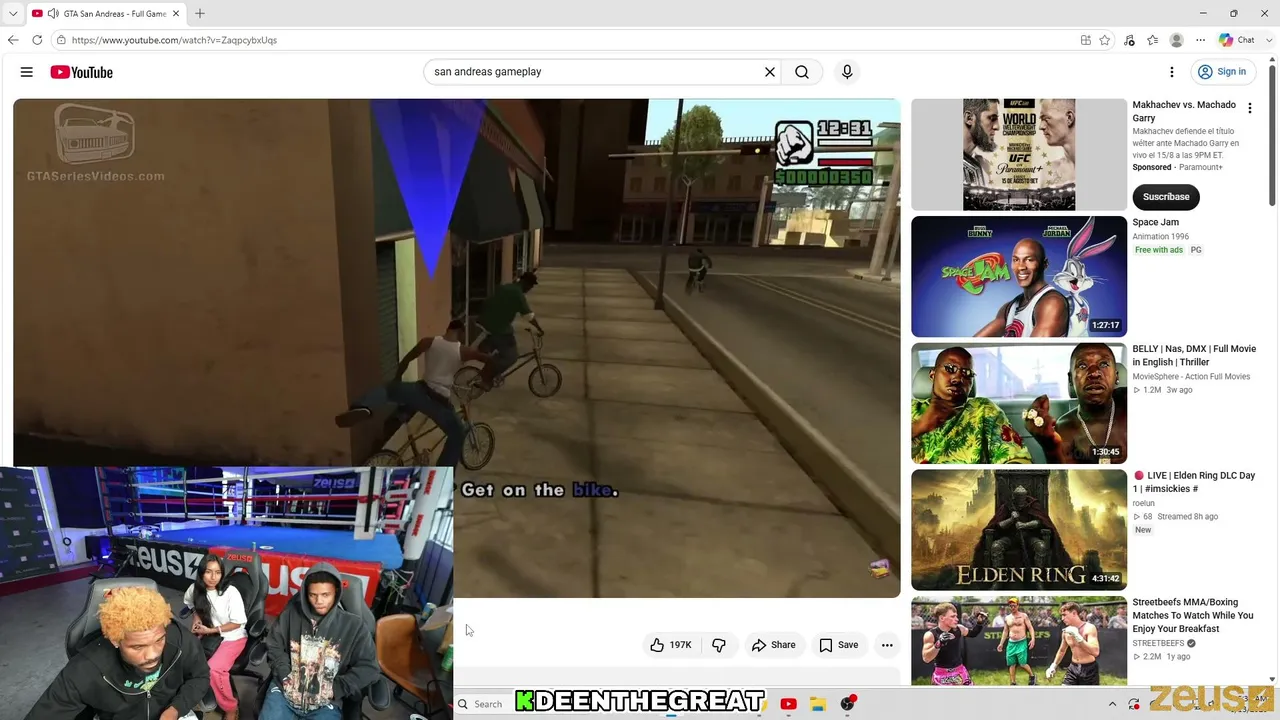This screenshot has height=720, width=1280.
Task: Submit search with the magnifier button
Action: pos(802,72)
